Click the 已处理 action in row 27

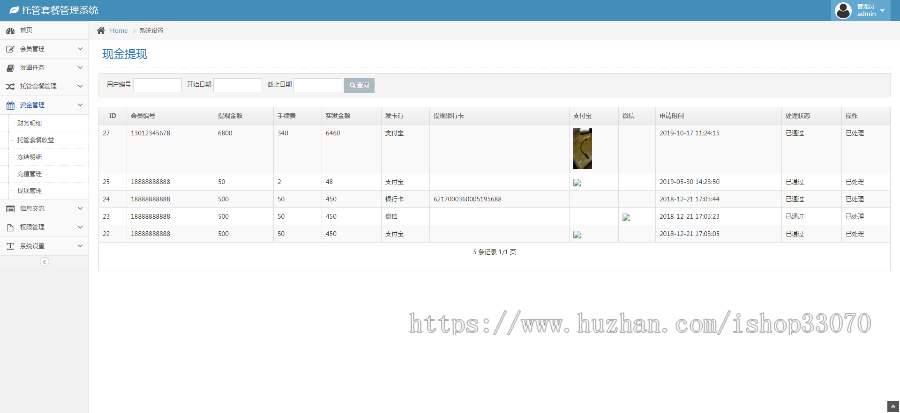(855, 133)
